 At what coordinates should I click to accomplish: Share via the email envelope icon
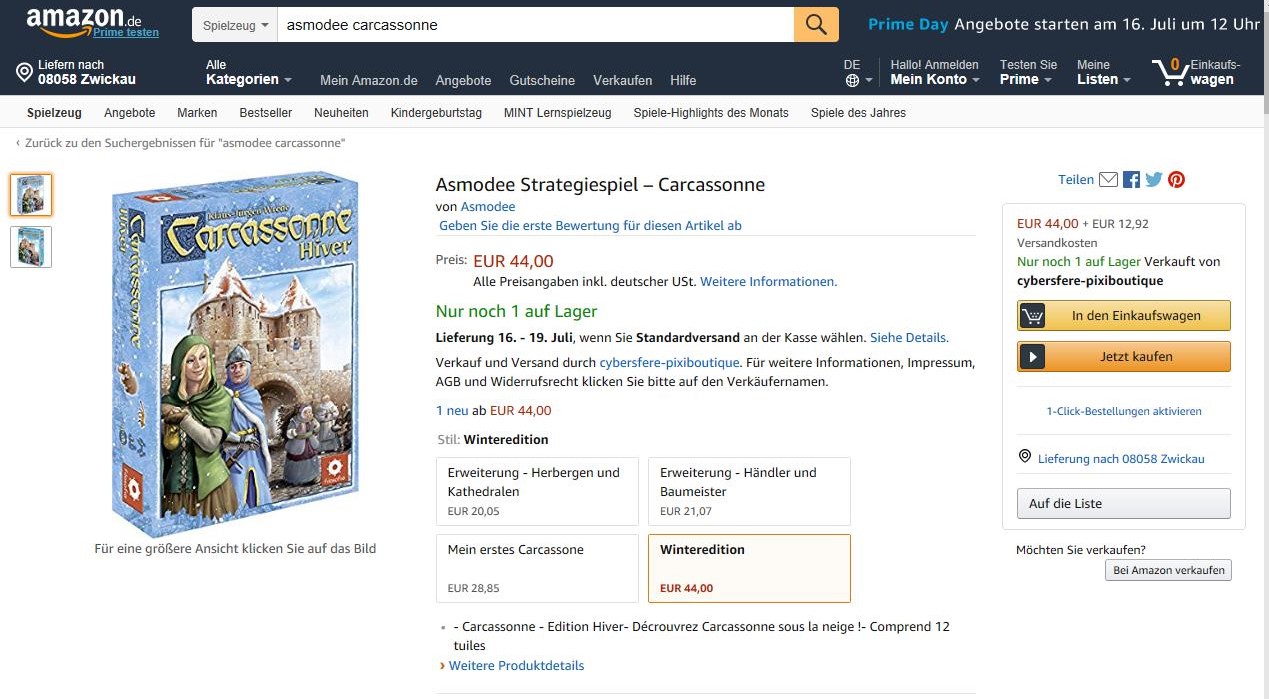pos(1108,180)
